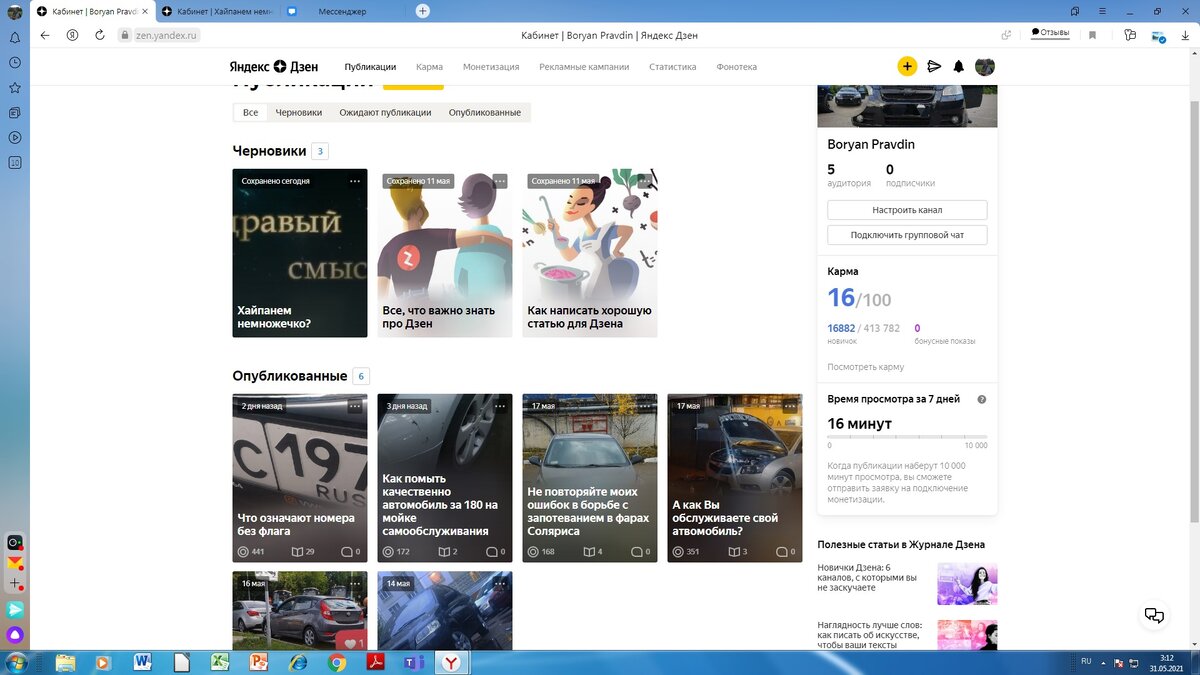Viewport: 1200px width, 675px height.
Task: Click the yellow plus create-publication button
Action: coord(907,67)
